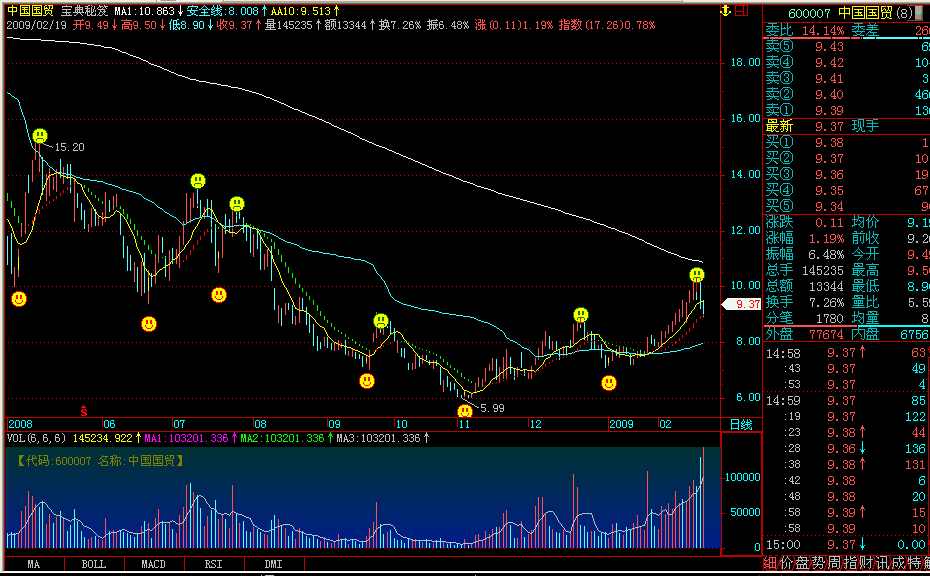This screenshot has height=576, width=930.
Task: Click the 日线 period selector
Action: tap(741, 424)
